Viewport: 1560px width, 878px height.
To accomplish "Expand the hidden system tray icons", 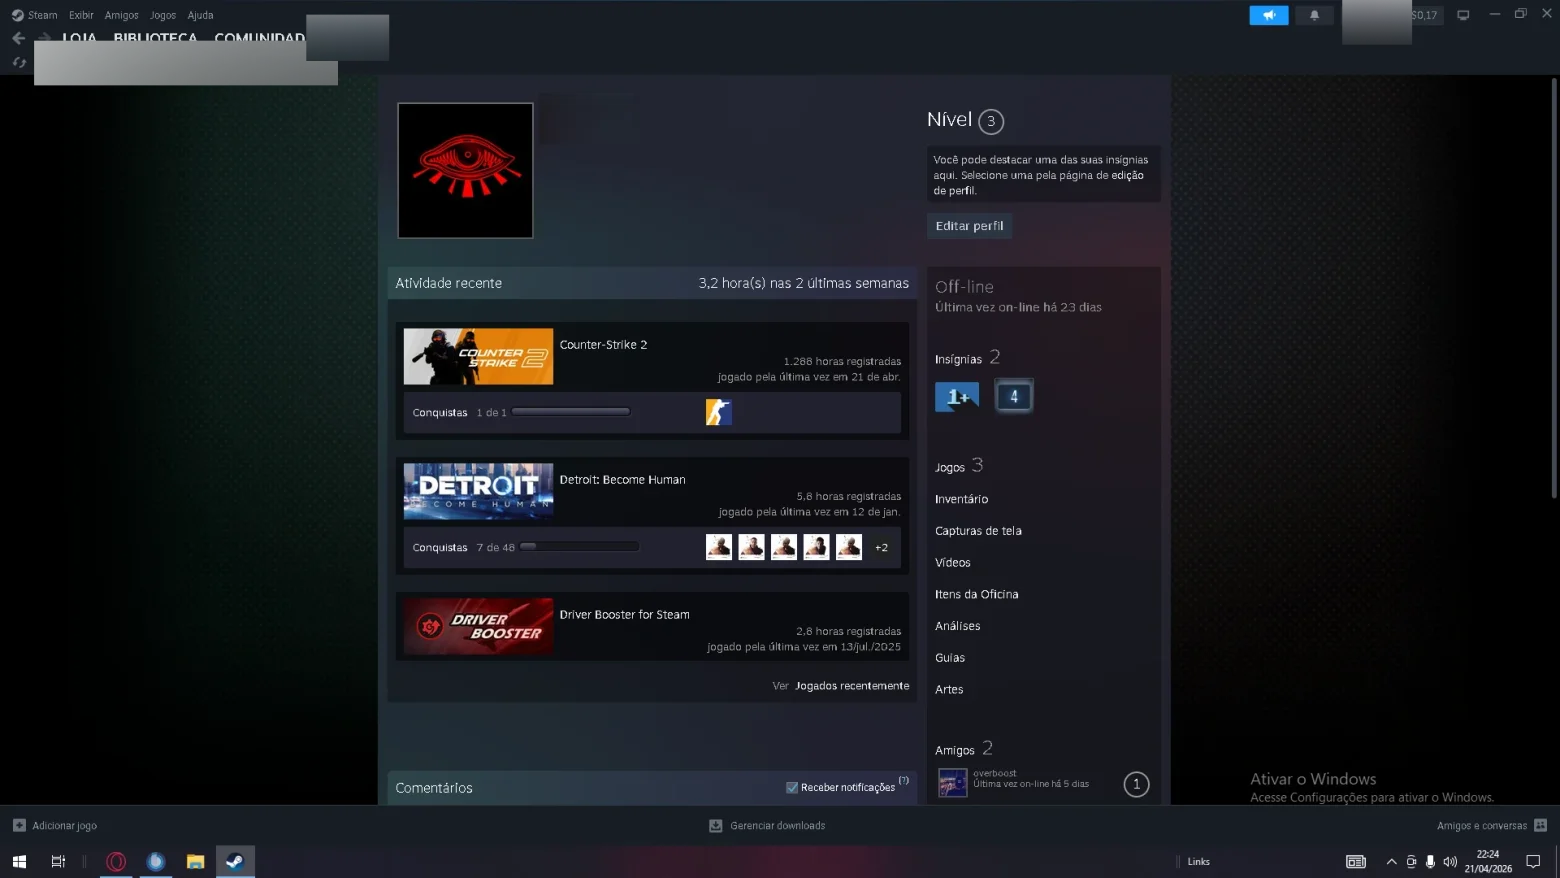I will pyautogui.click(x=1391, y=861).
